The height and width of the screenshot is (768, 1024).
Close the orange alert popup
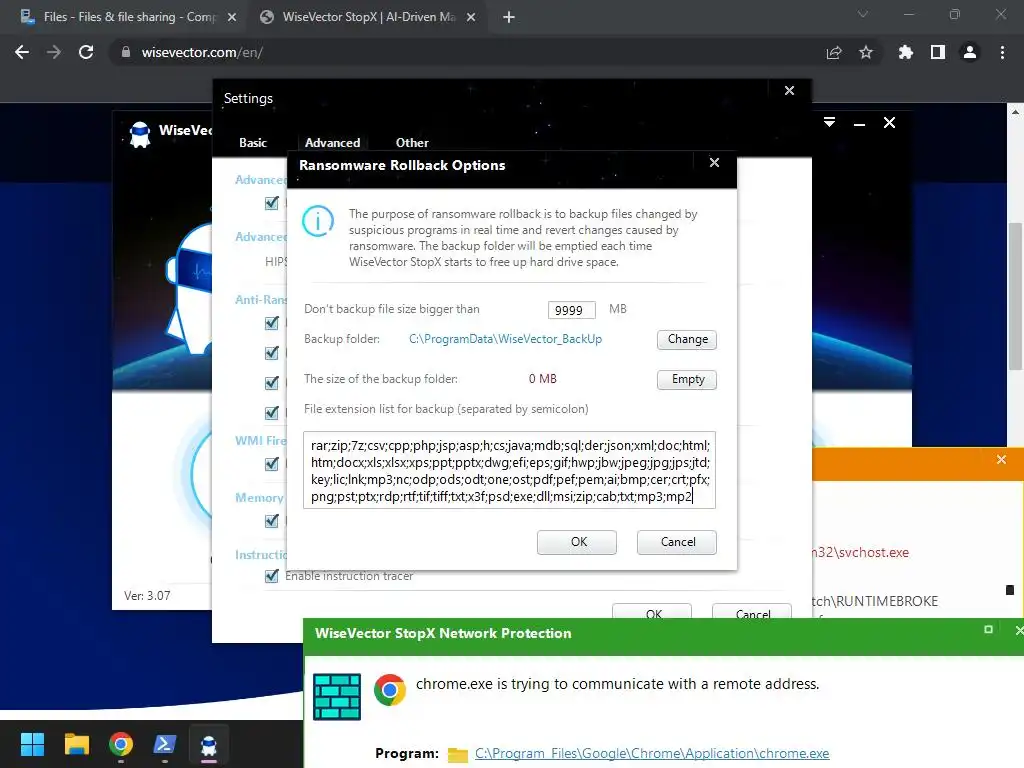1001,460
